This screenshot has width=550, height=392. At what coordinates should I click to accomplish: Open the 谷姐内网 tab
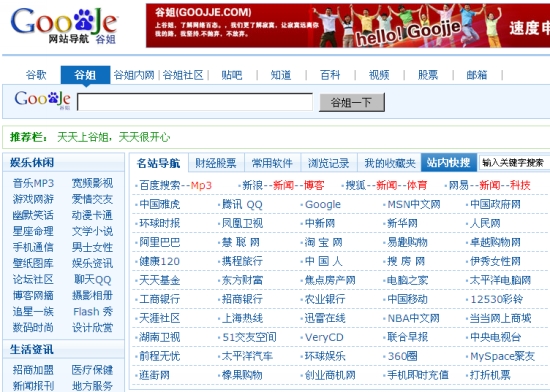(x=134, y=75)
